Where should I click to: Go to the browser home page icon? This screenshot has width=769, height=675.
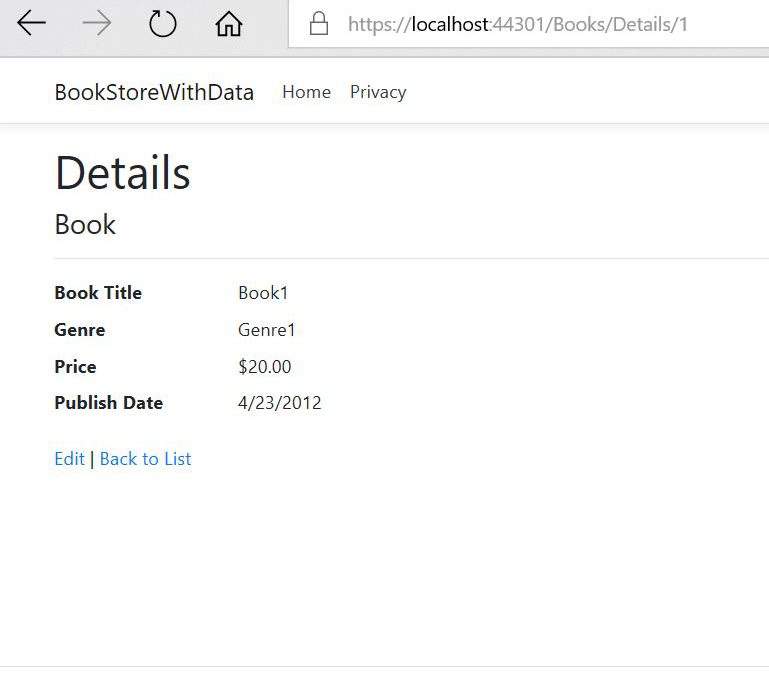229,24
